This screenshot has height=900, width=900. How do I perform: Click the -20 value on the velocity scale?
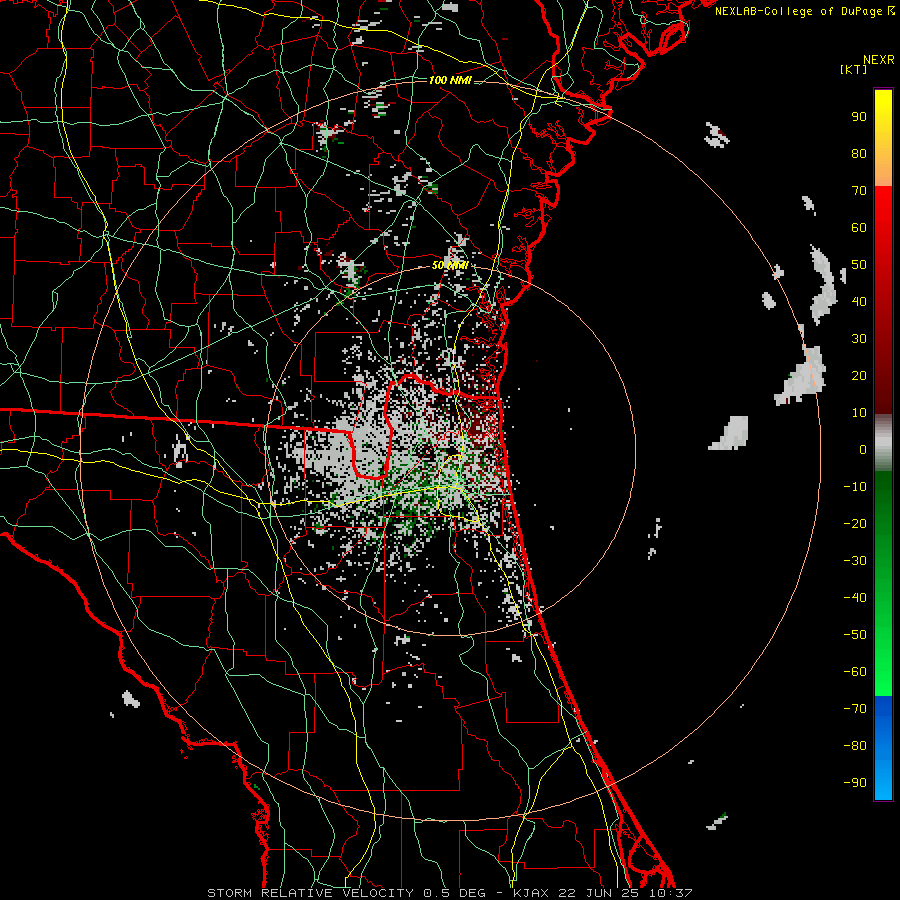855,524
